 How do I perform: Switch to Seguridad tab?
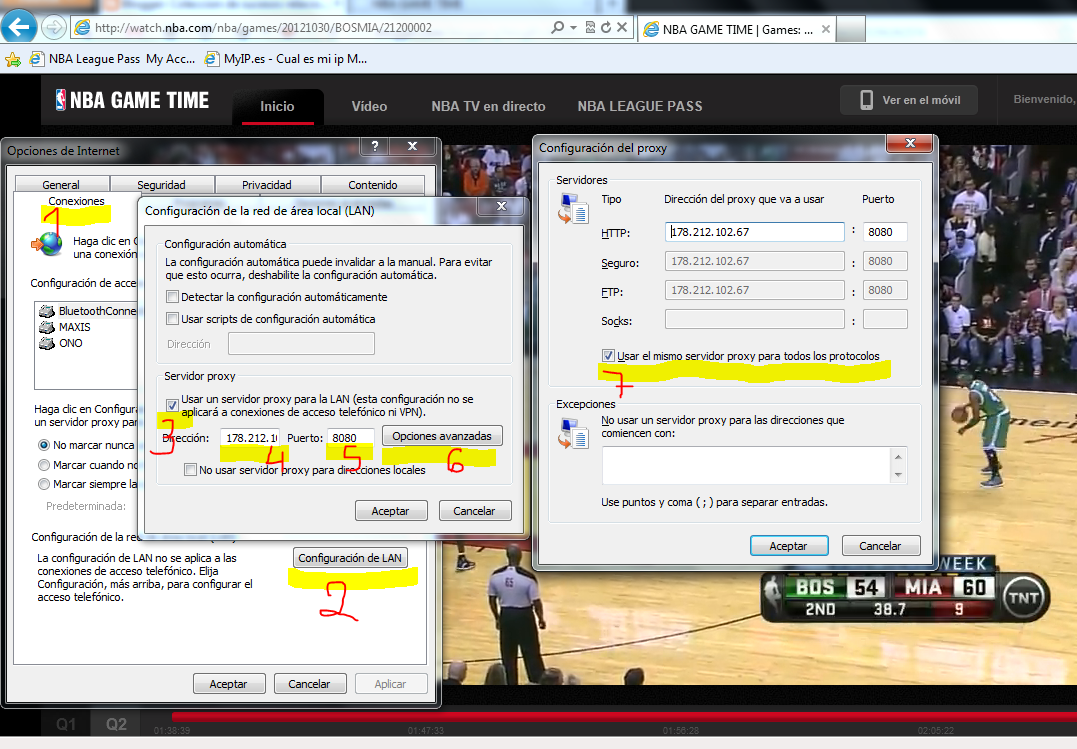point(161,184)
